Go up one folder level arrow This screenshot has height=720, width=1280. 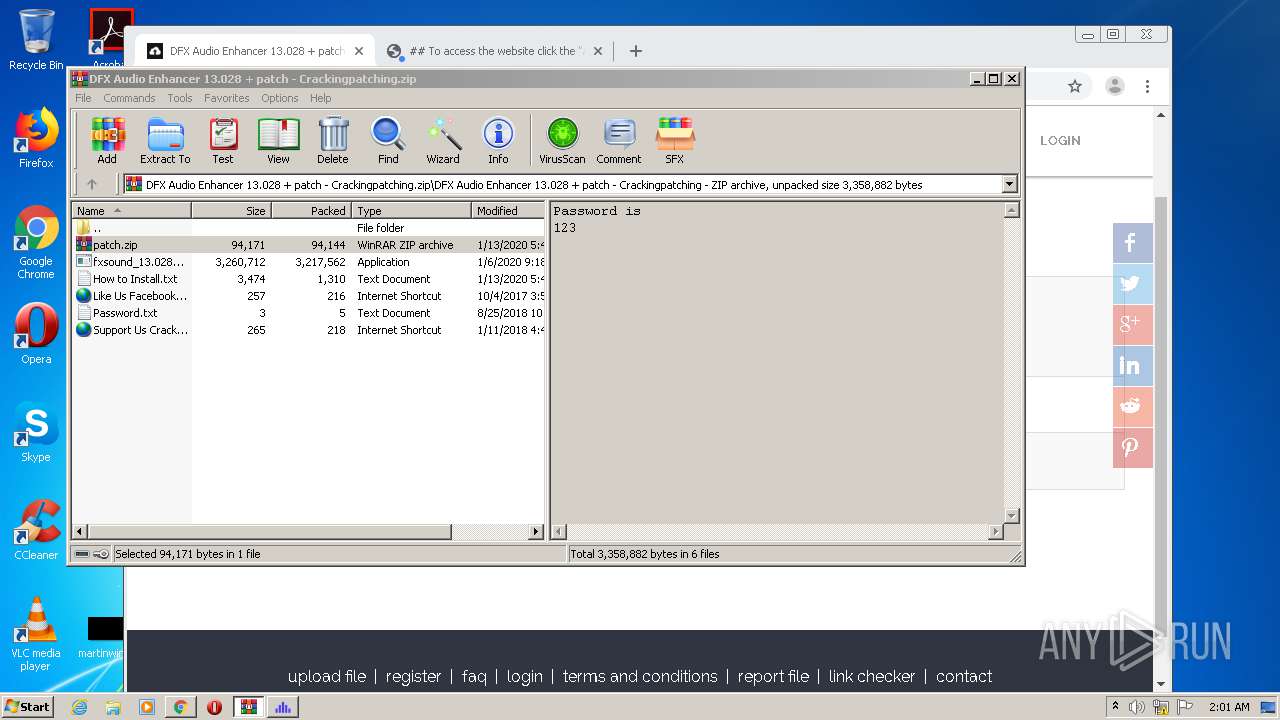click(92, 184)
